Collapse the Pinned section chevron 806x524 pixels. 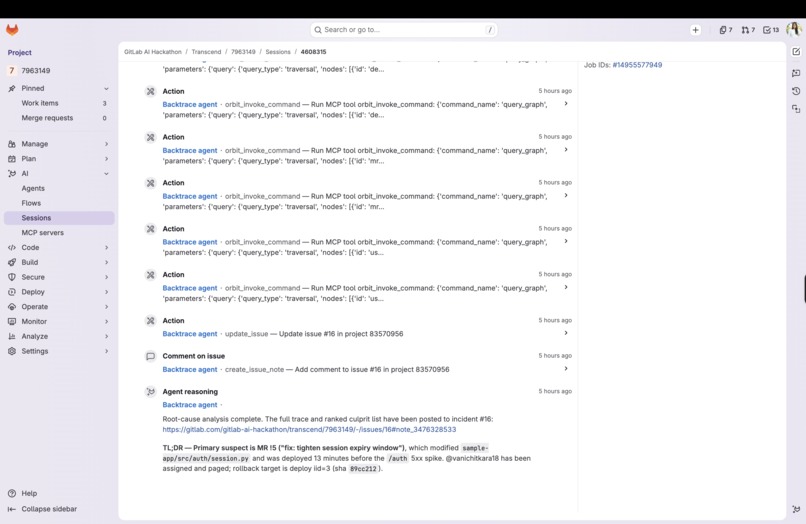106,88
